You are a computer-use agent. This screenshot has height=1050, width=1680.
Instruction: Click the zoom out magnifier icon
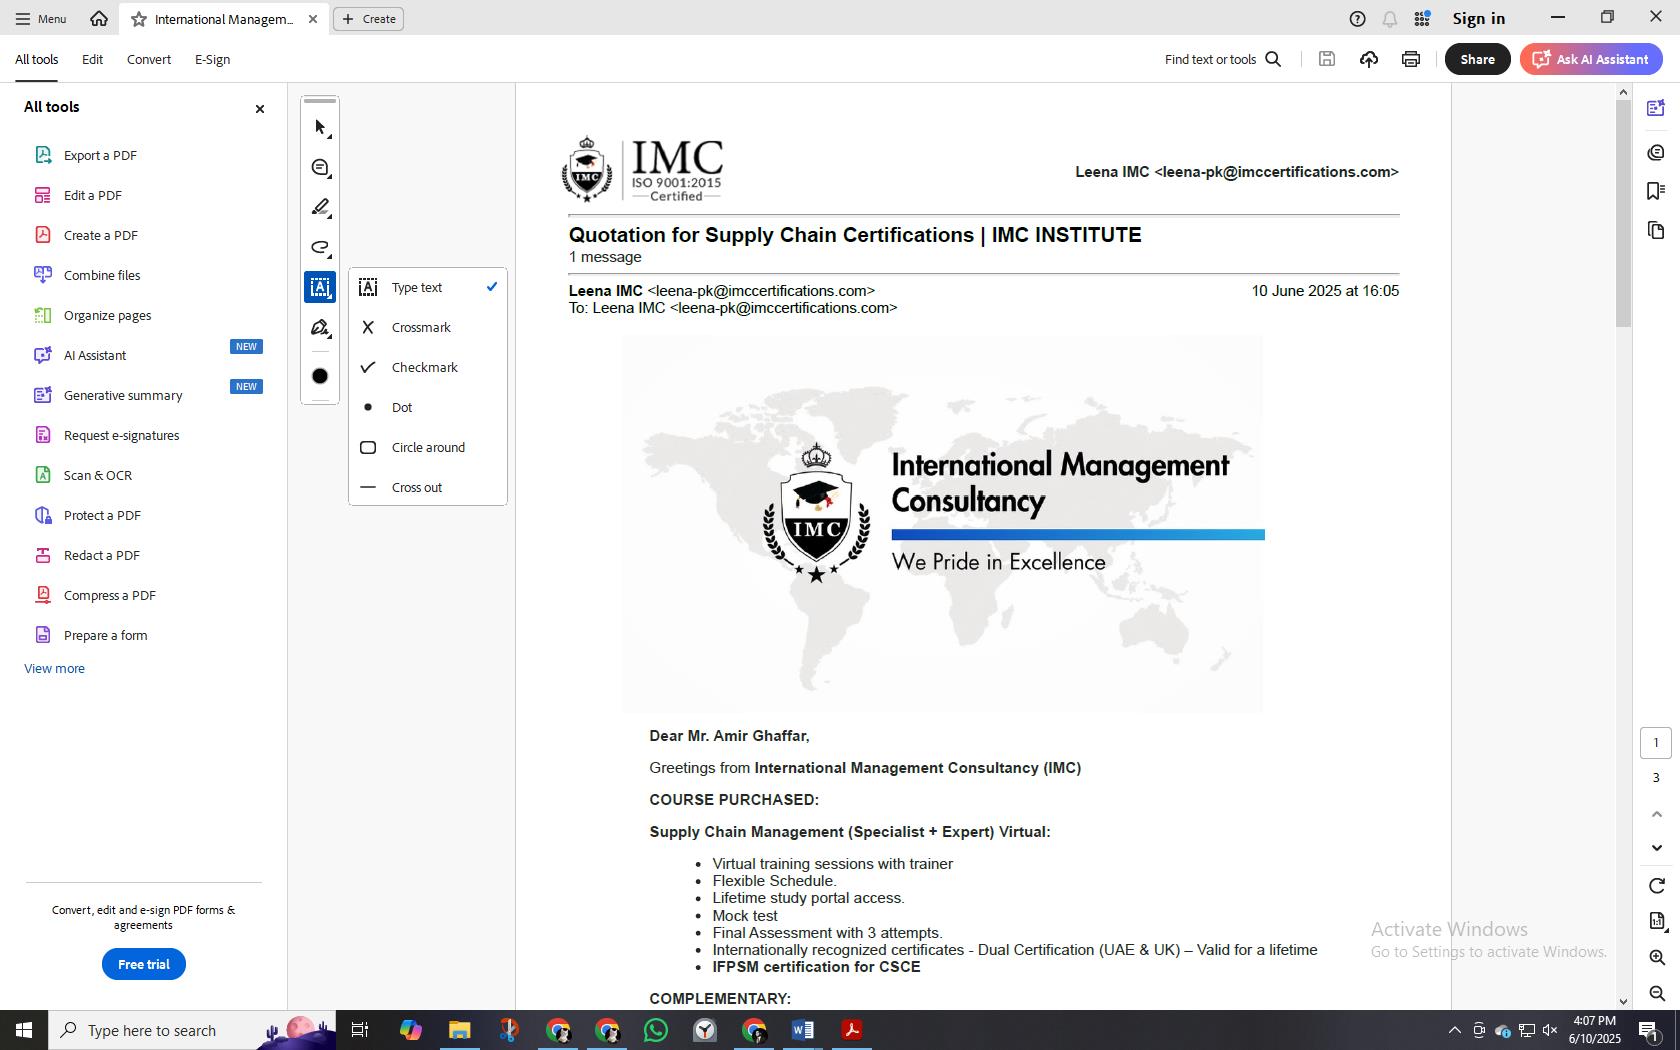tap(1656, 993)
